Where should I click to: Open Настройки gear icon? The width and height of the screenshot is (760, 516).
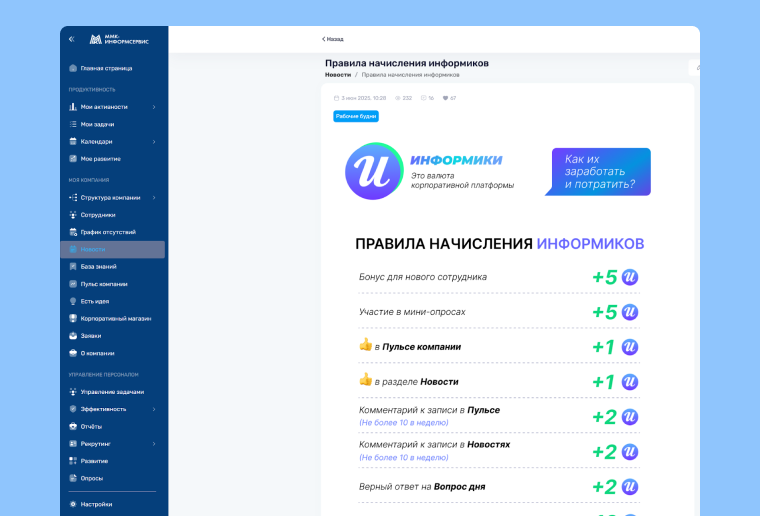click(x=73, y=504)
